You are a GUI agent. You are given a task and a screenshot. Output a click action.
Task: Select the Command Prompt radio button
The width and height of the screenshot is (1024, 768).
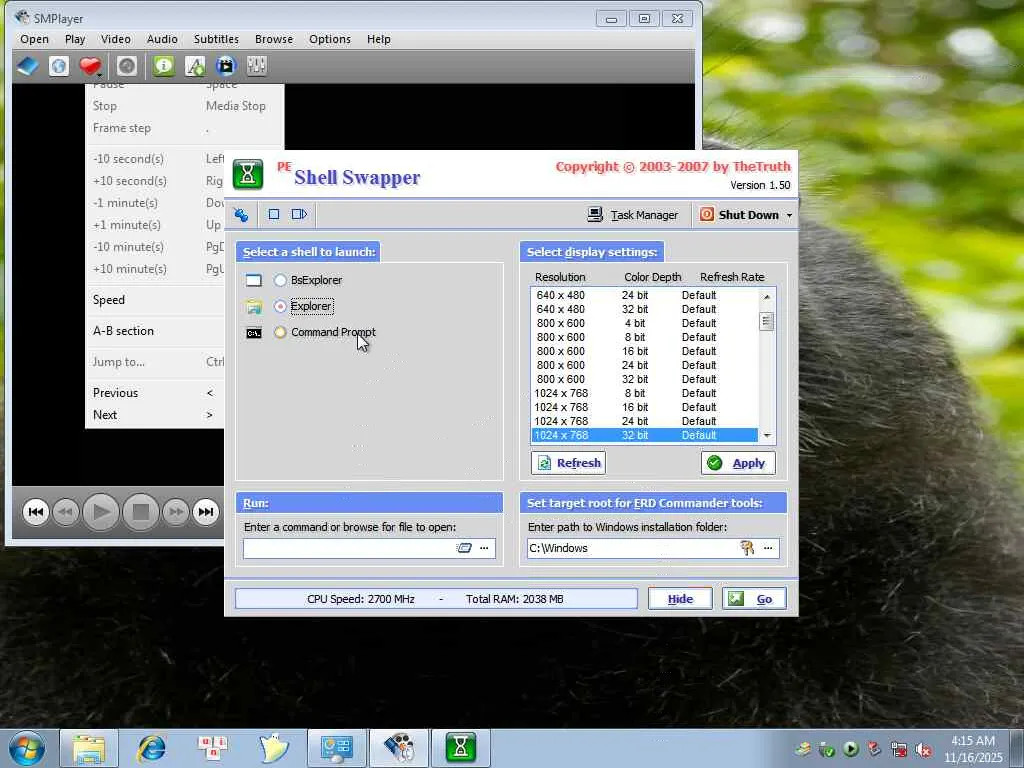[x=280, y=332]
